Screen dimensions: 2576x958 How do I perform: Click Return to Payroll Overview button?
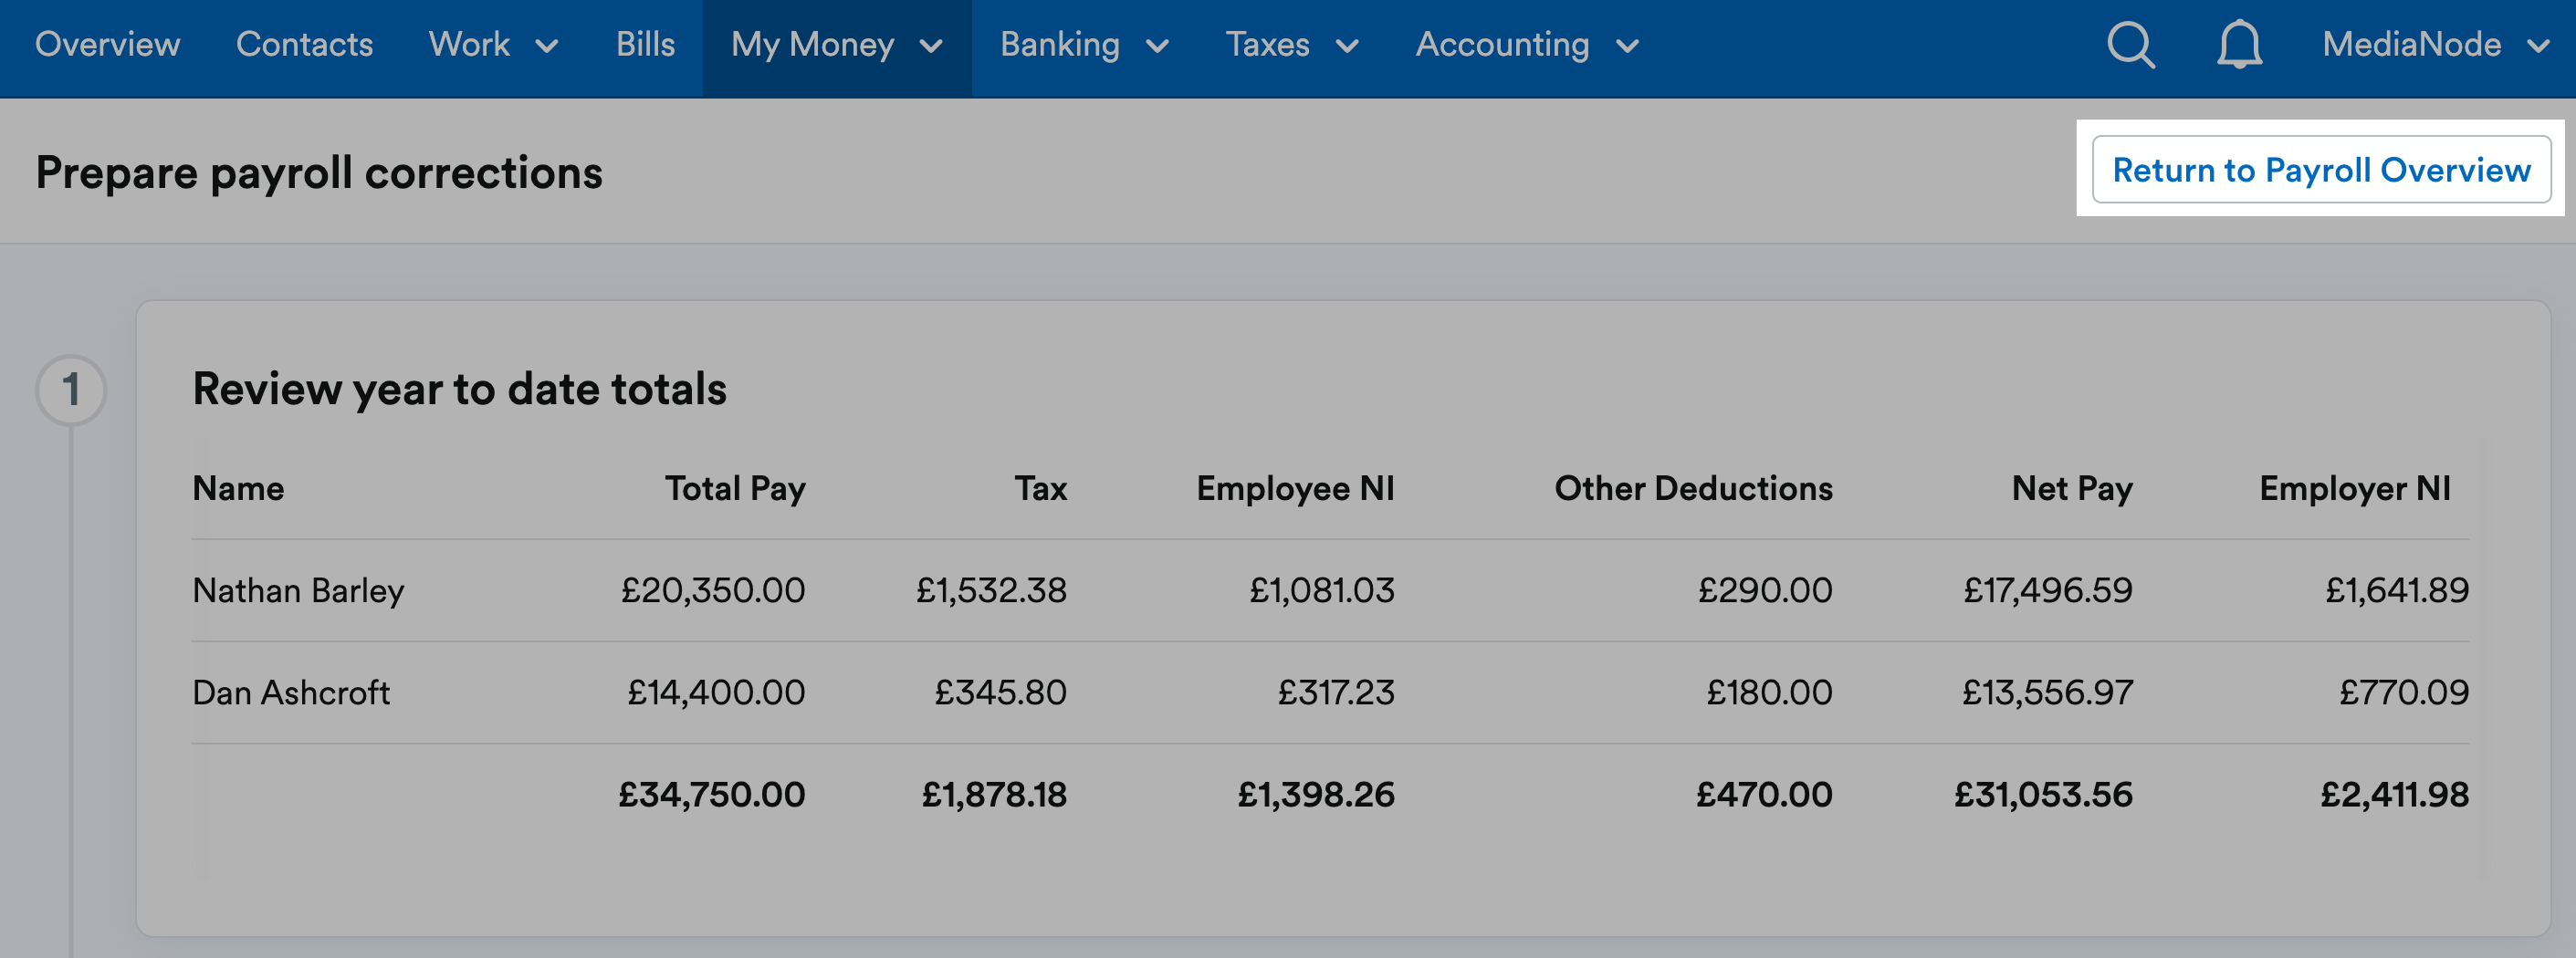click(2321, 170)
